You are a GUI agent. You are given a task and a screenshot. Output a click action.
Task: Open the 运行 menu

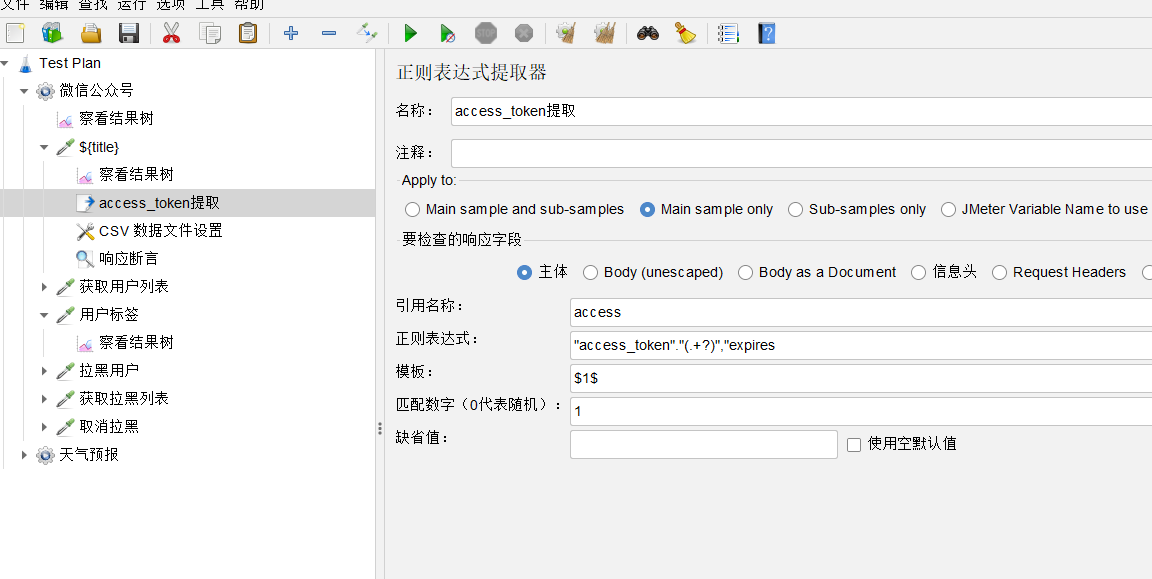(x=131, y=5)
